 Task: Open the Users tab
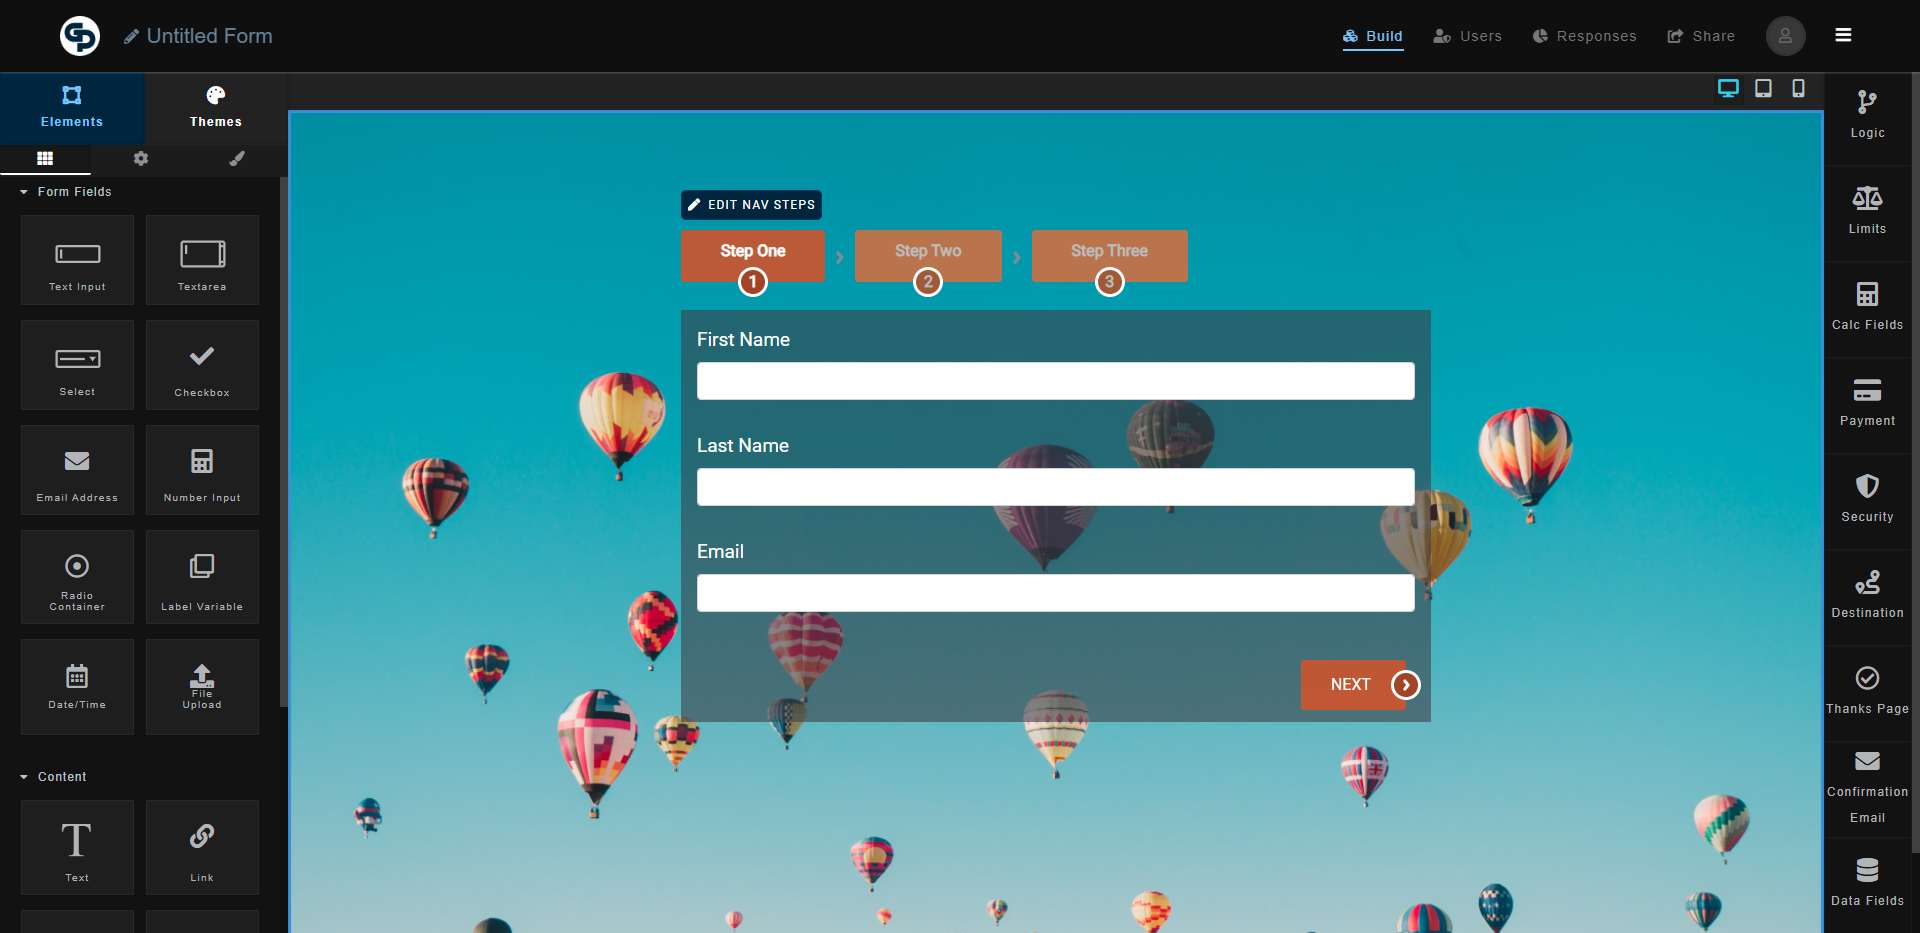[1467, 36]
